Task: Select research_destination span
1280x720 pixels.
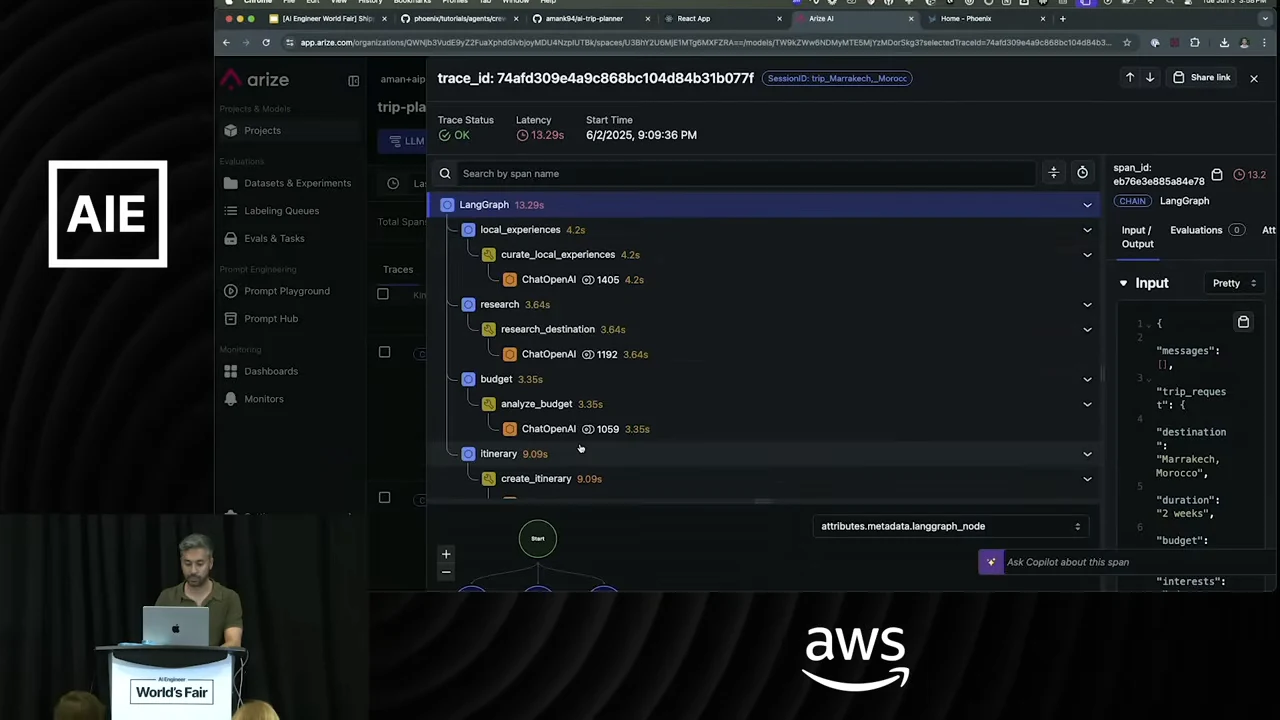Action: tap(765, 329)
